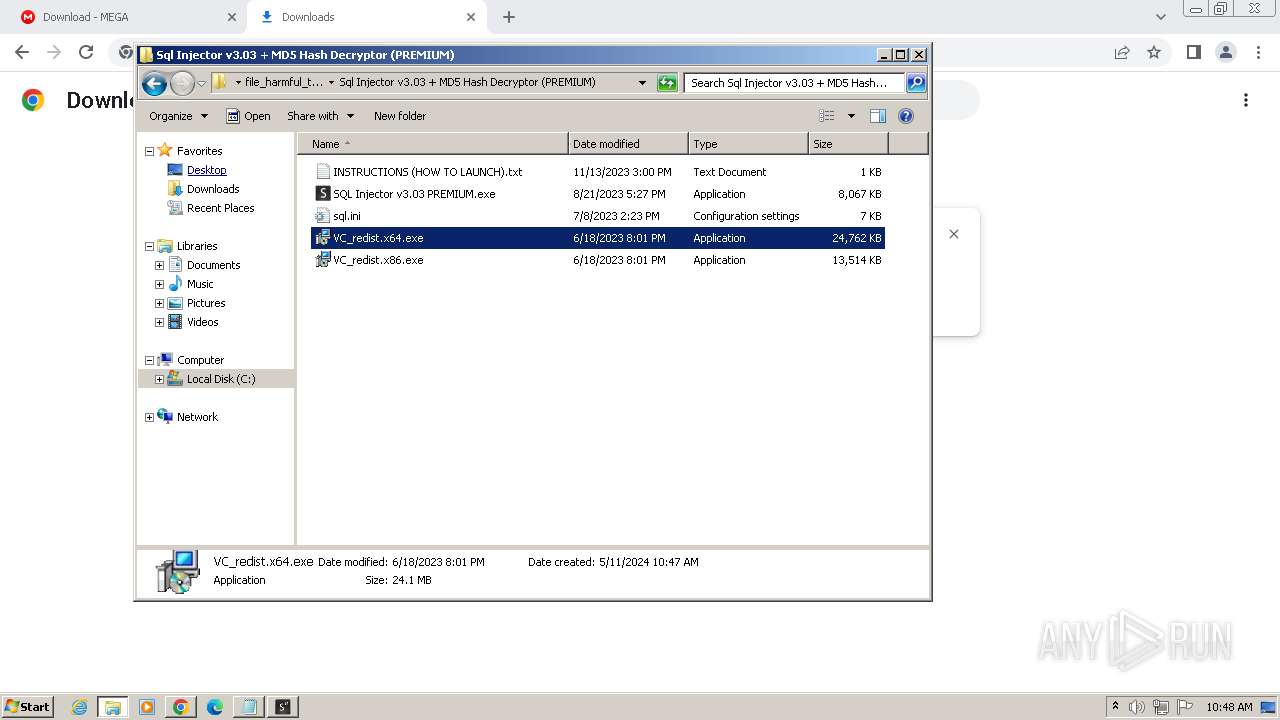The width and height of the screenshot is (1280, 720).
Task: Select Local Disk (C:)
Action: pyautogui.click(x=221, y=379)
